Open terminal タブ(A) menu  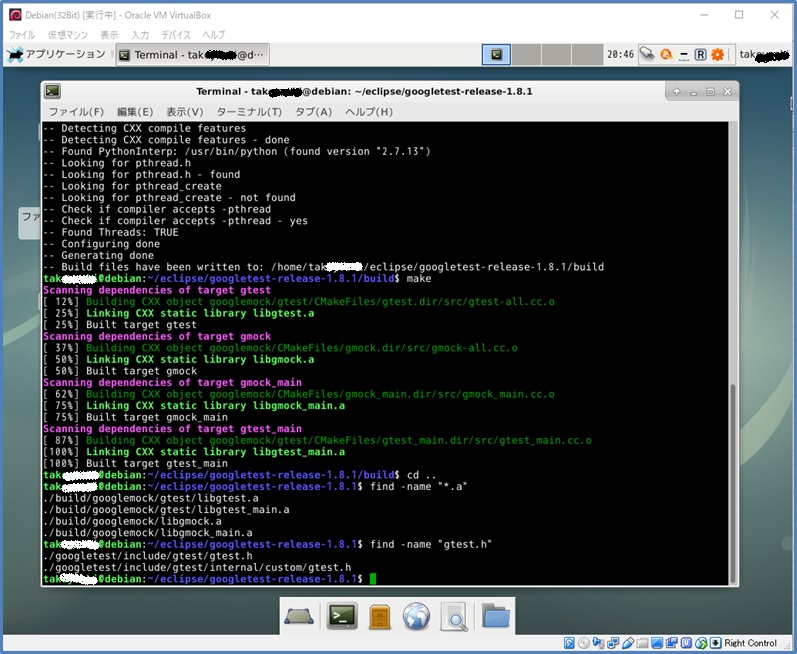click(313, 112)
